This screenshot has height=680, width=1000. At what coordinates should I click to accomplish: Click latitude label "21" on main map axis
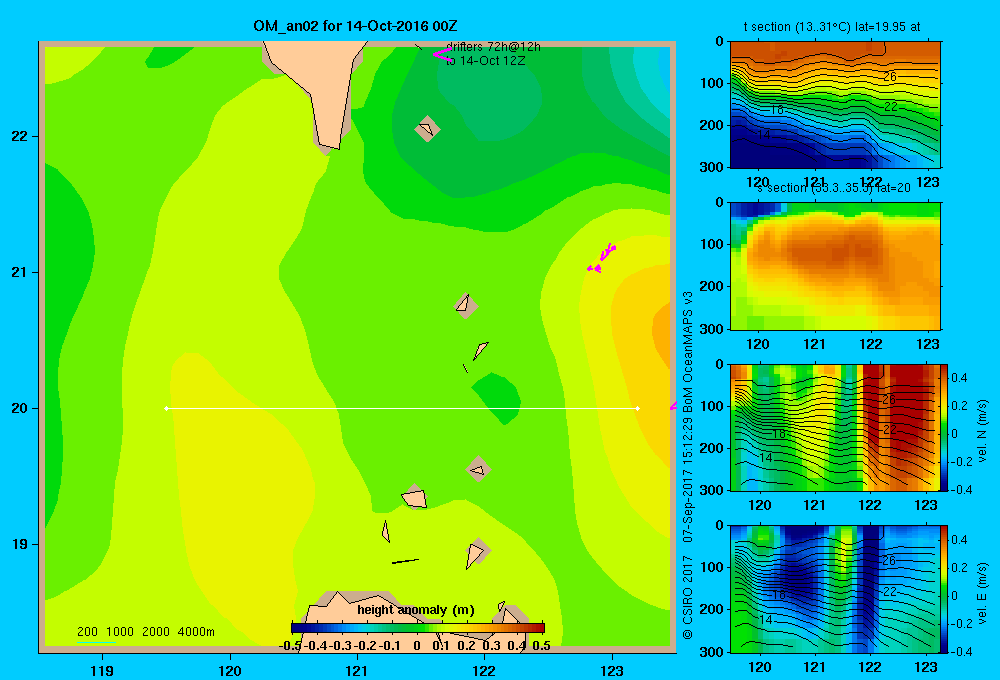point(19,272)
